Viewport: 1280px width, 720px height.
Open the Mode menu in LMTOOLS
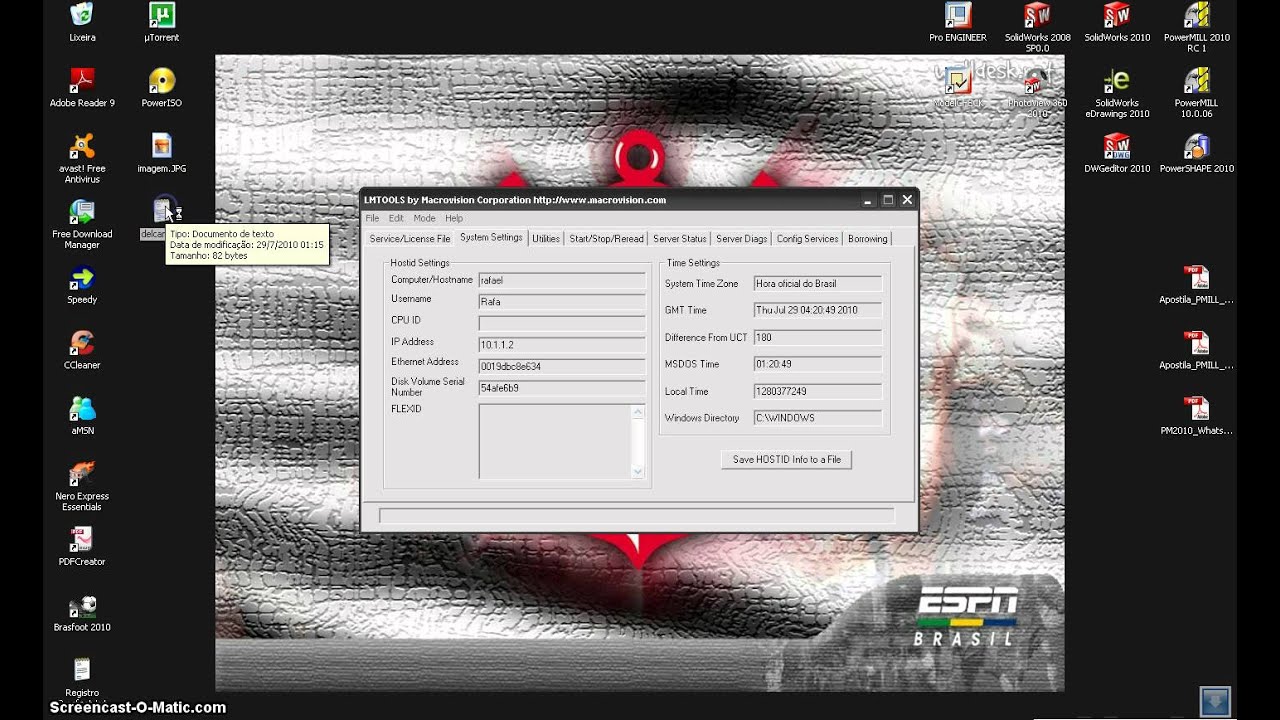tap(424, 218)
